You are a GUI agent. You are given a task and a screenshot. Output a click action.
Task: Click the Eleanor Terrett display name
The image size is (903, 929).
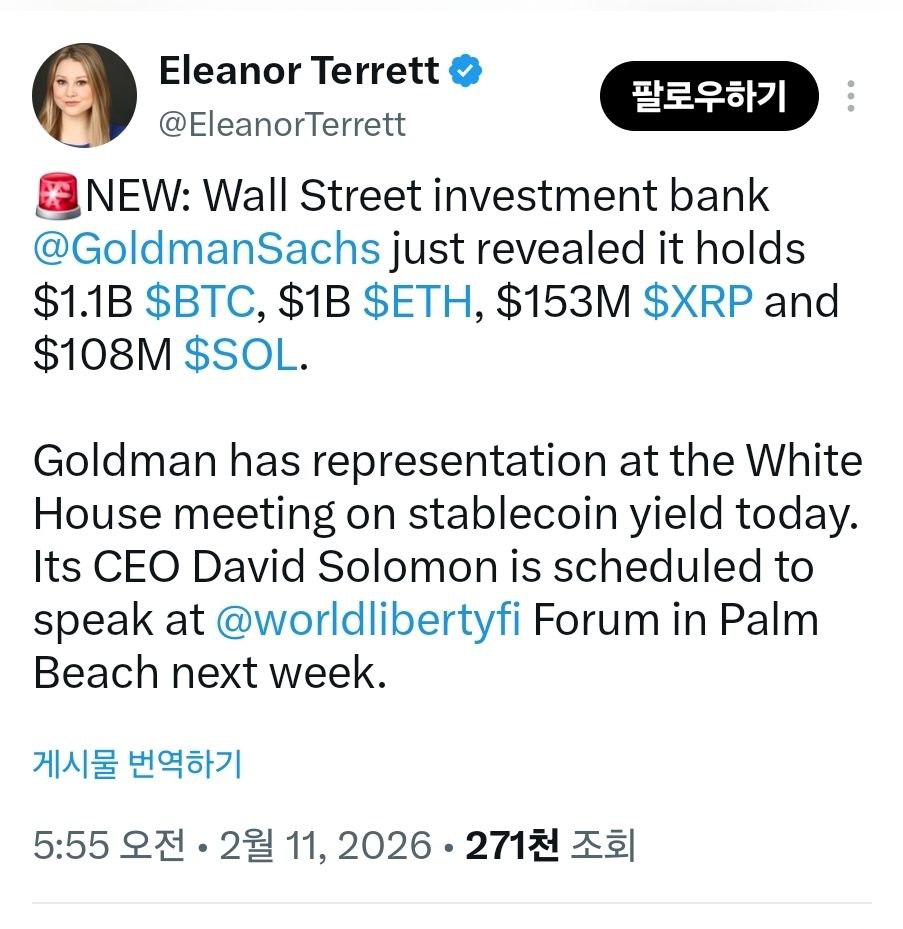pyautogui.click(x=299, y=72)
